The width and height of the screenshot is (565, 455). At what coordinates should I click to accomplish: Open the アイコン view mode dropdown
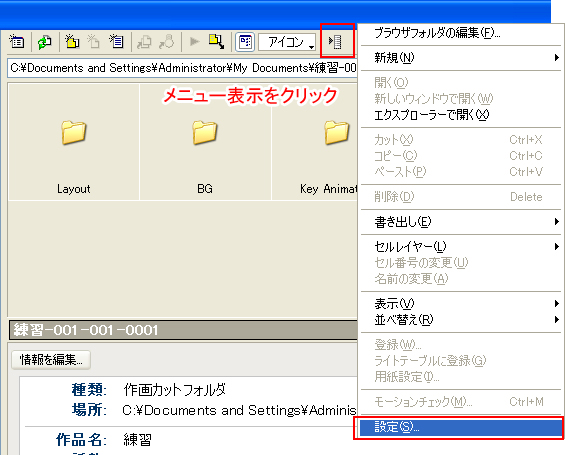tap(287, 42)
